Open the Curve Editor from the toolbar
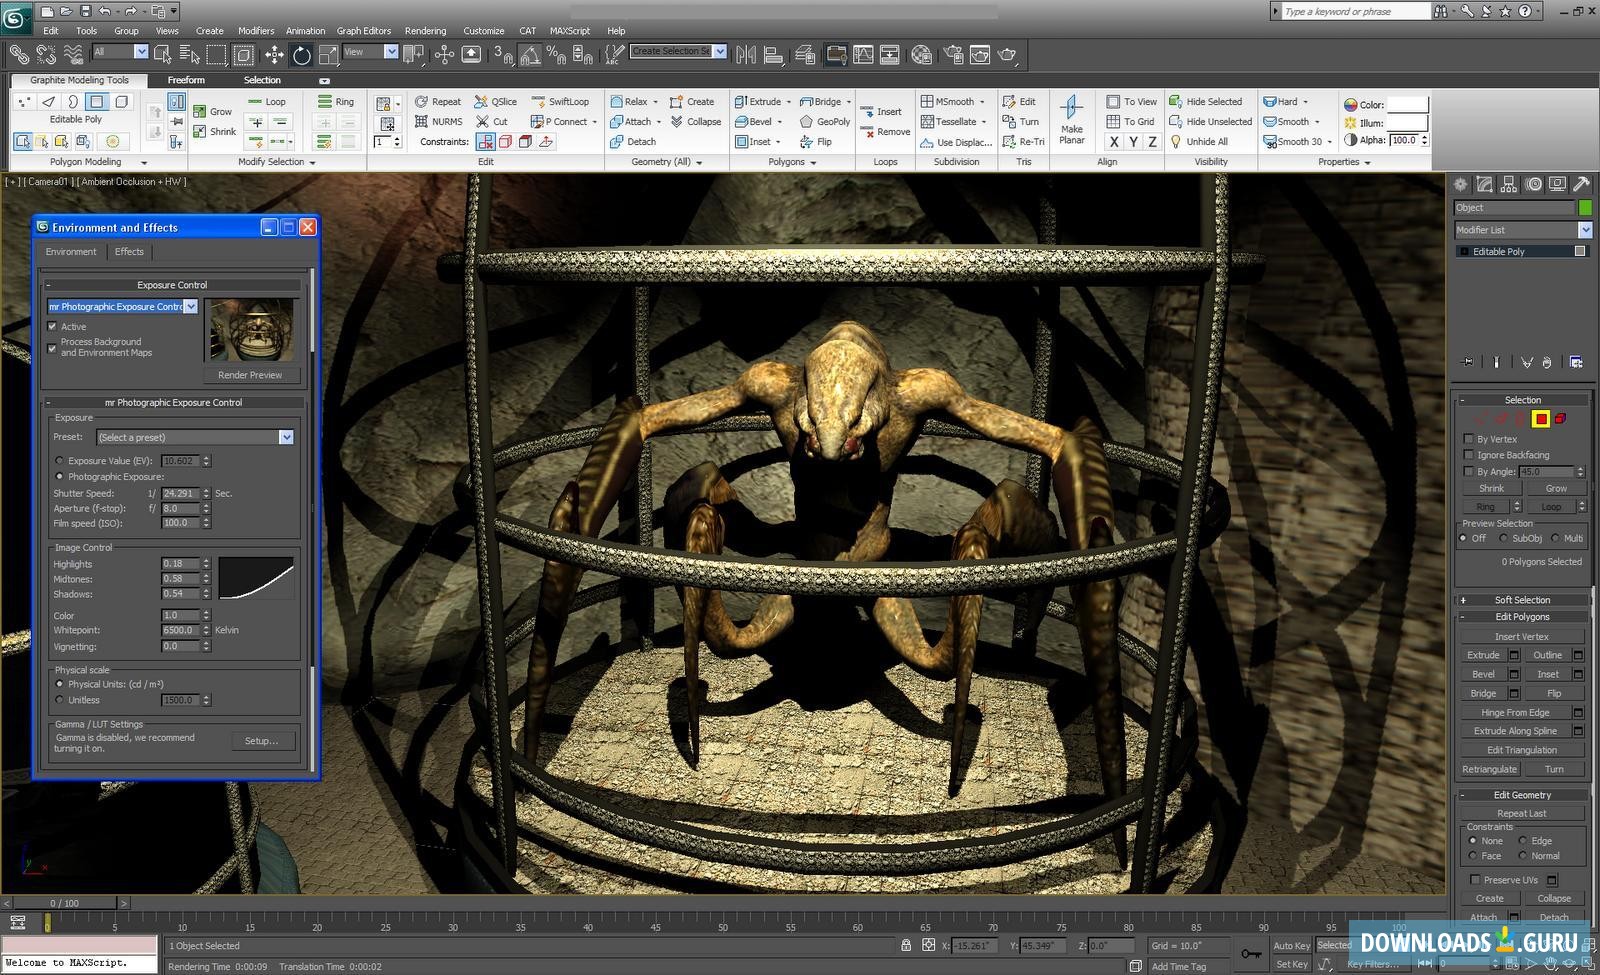This screenshot has height=975, width=1600. [x=863, y=55]
